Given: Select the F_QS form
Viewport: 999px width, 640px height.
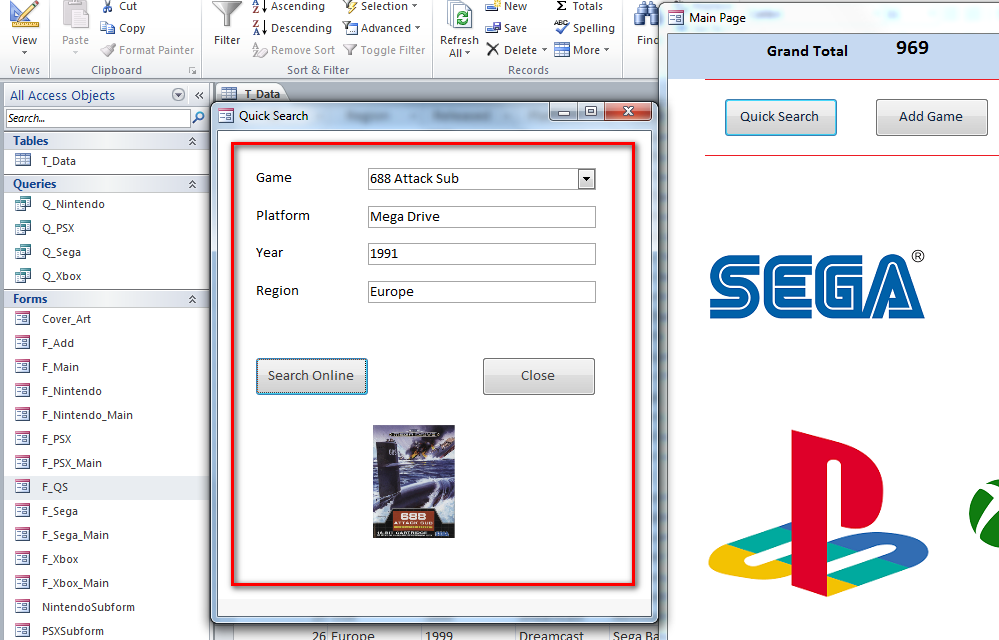Looking at the screenshot, I should click(106, 487).
